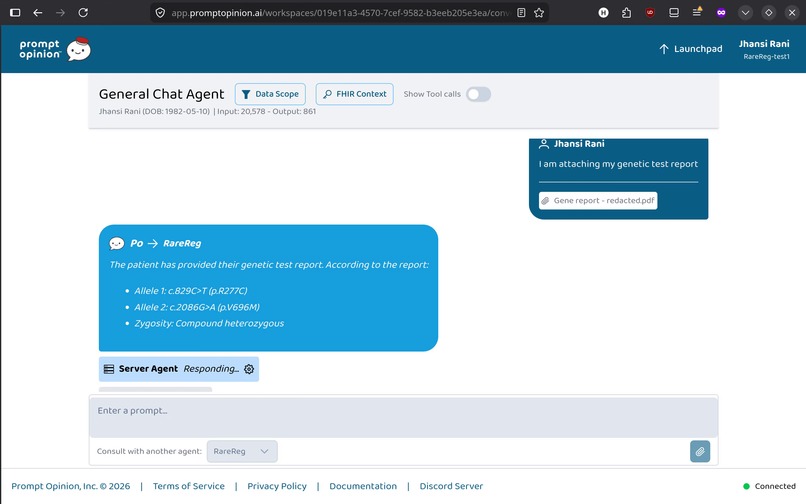This screenshot has height=504, width=806.
Task: Click the Zygosity: Compound heterozygous line
Action: [x=209, y=323]
